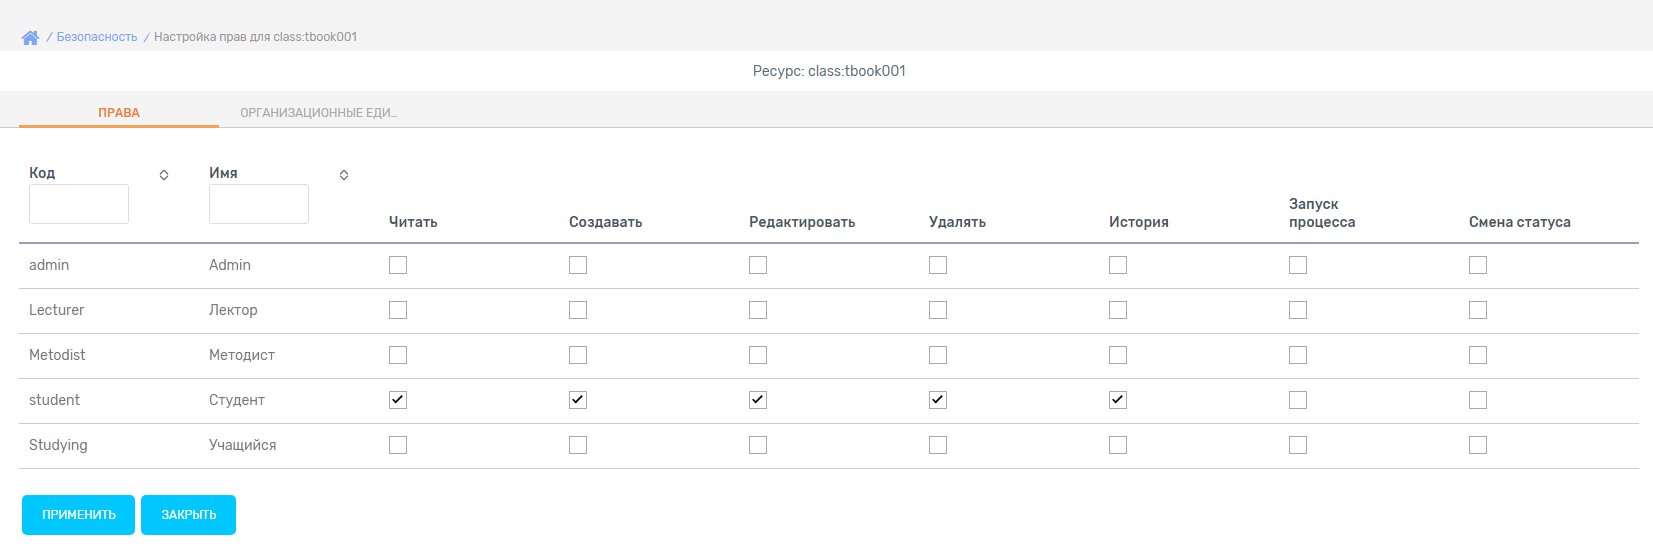Click the Код filter input field

(x=79, y=204)
